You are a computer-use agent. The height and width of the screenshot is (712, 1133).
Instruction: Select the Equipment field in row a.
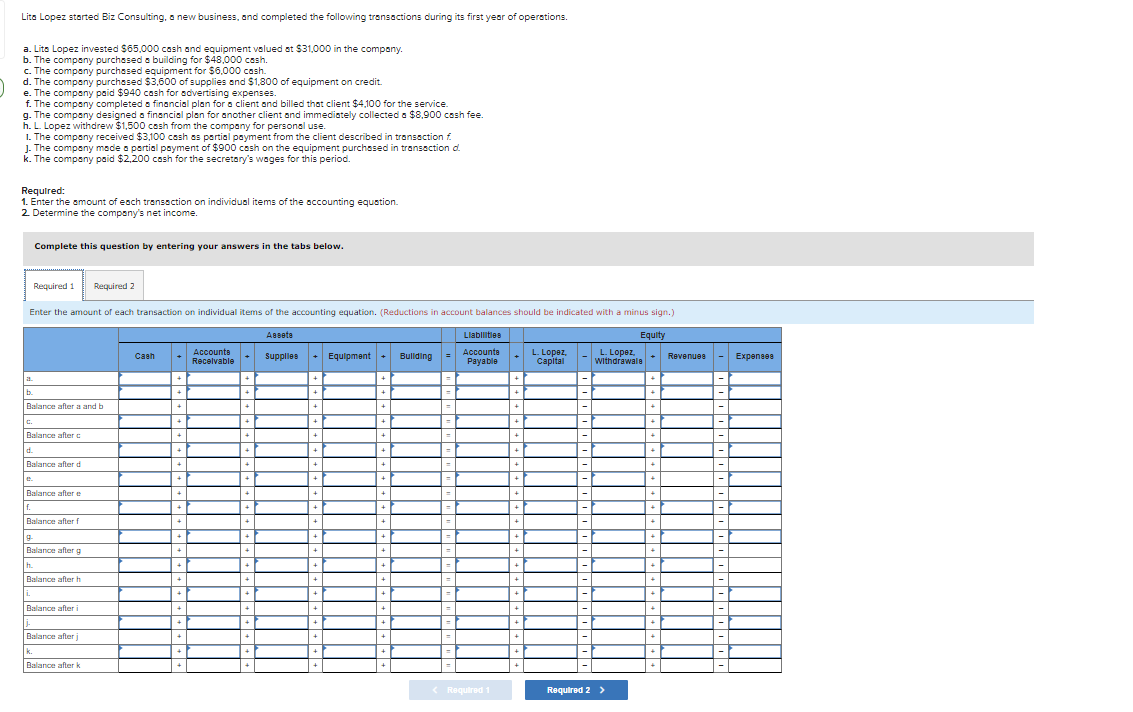click(x=349, y=379)
